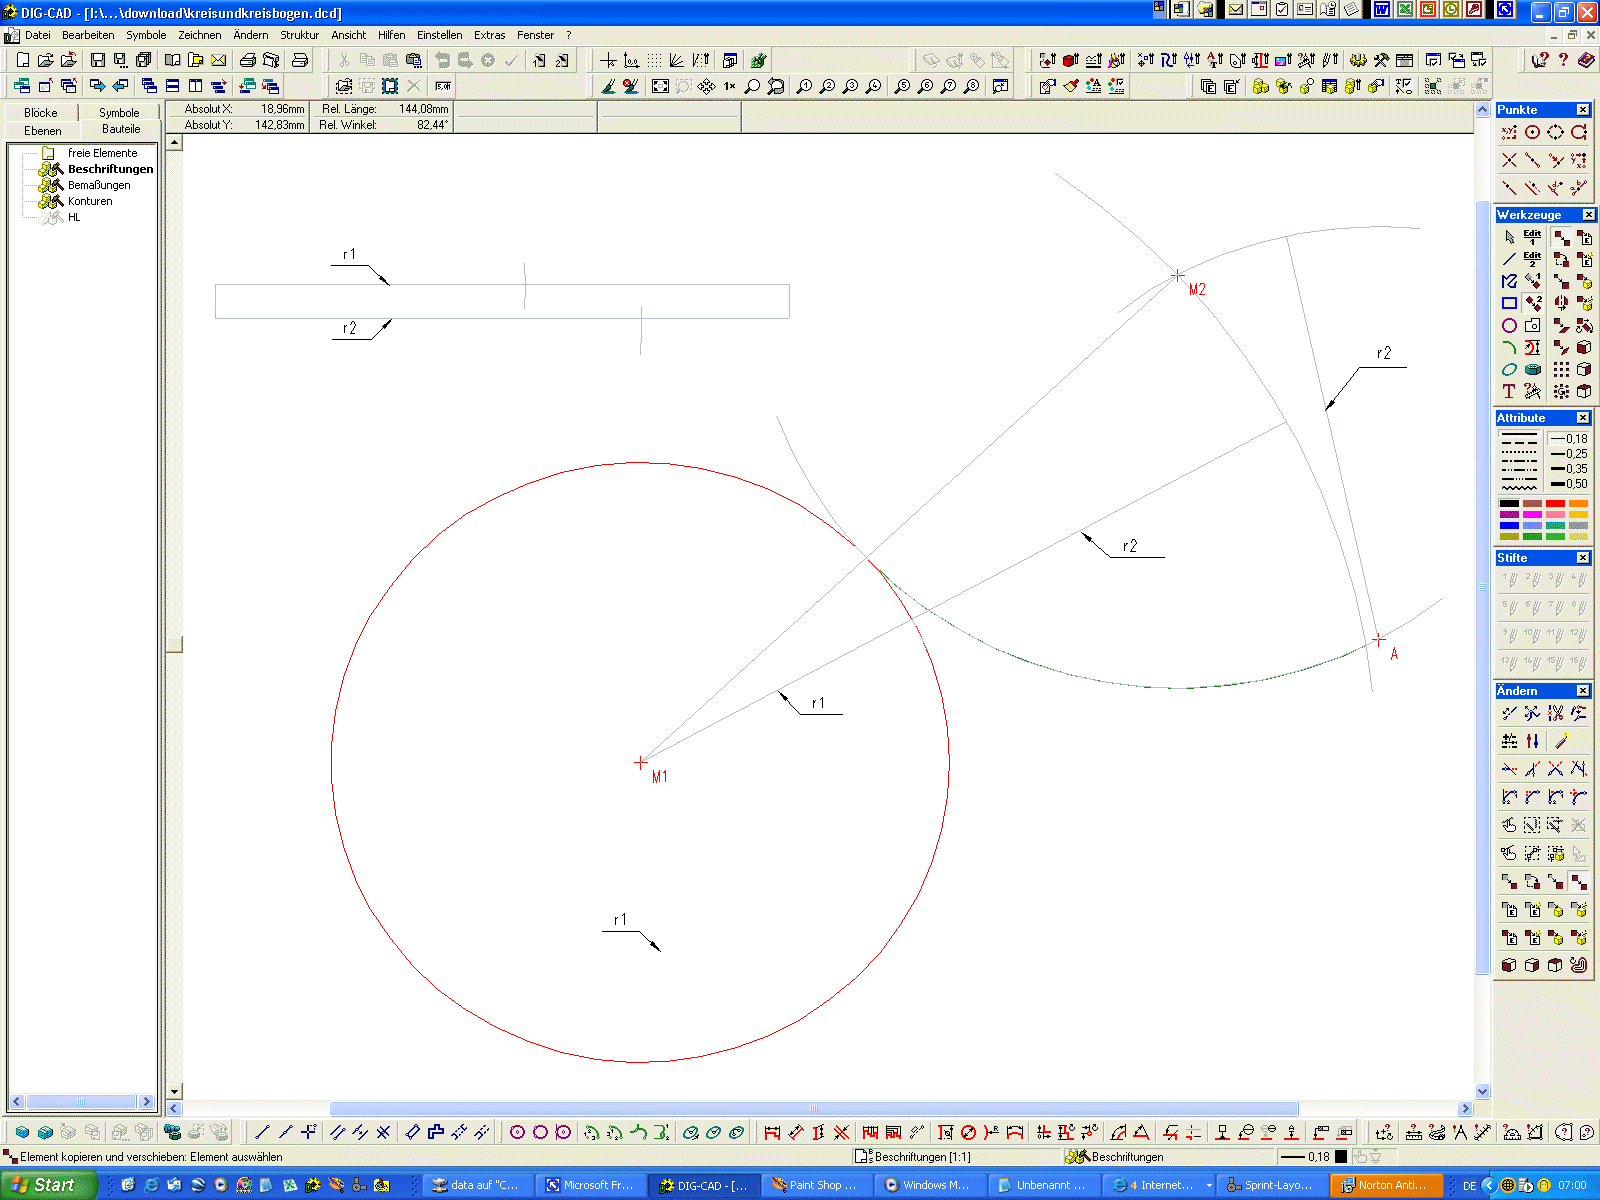
Task: Switch to the Symbole tab
Action: 119,113
